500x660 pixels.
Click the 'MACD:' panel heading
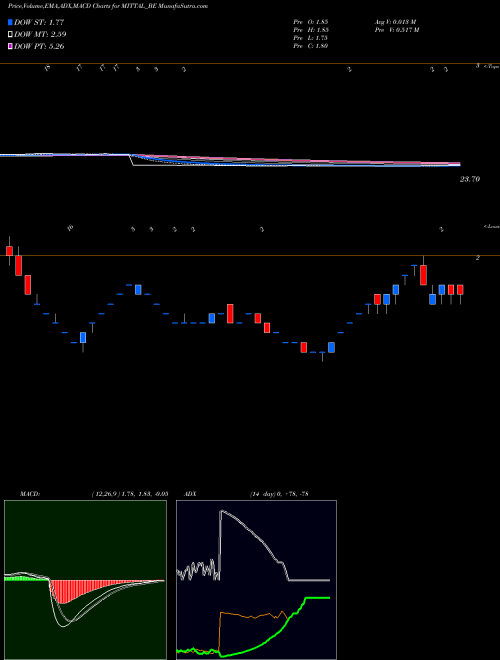coord(29,494)
